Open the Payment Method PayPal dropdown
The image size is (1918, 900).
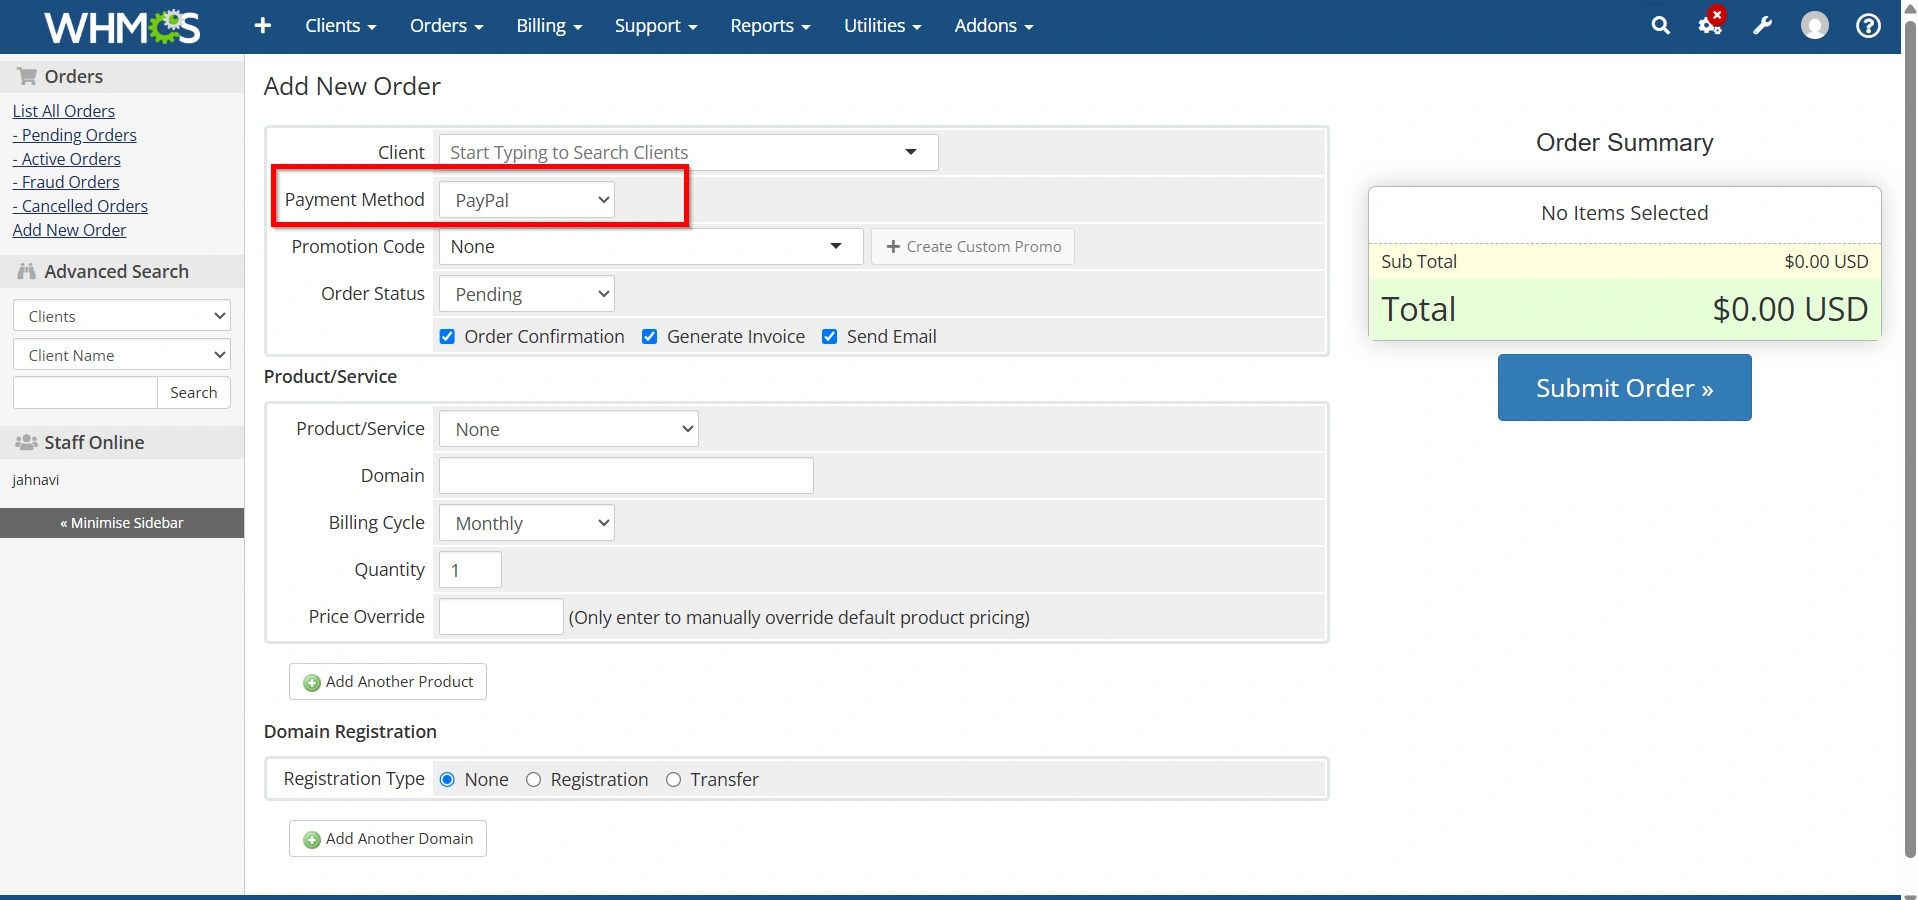526,200
